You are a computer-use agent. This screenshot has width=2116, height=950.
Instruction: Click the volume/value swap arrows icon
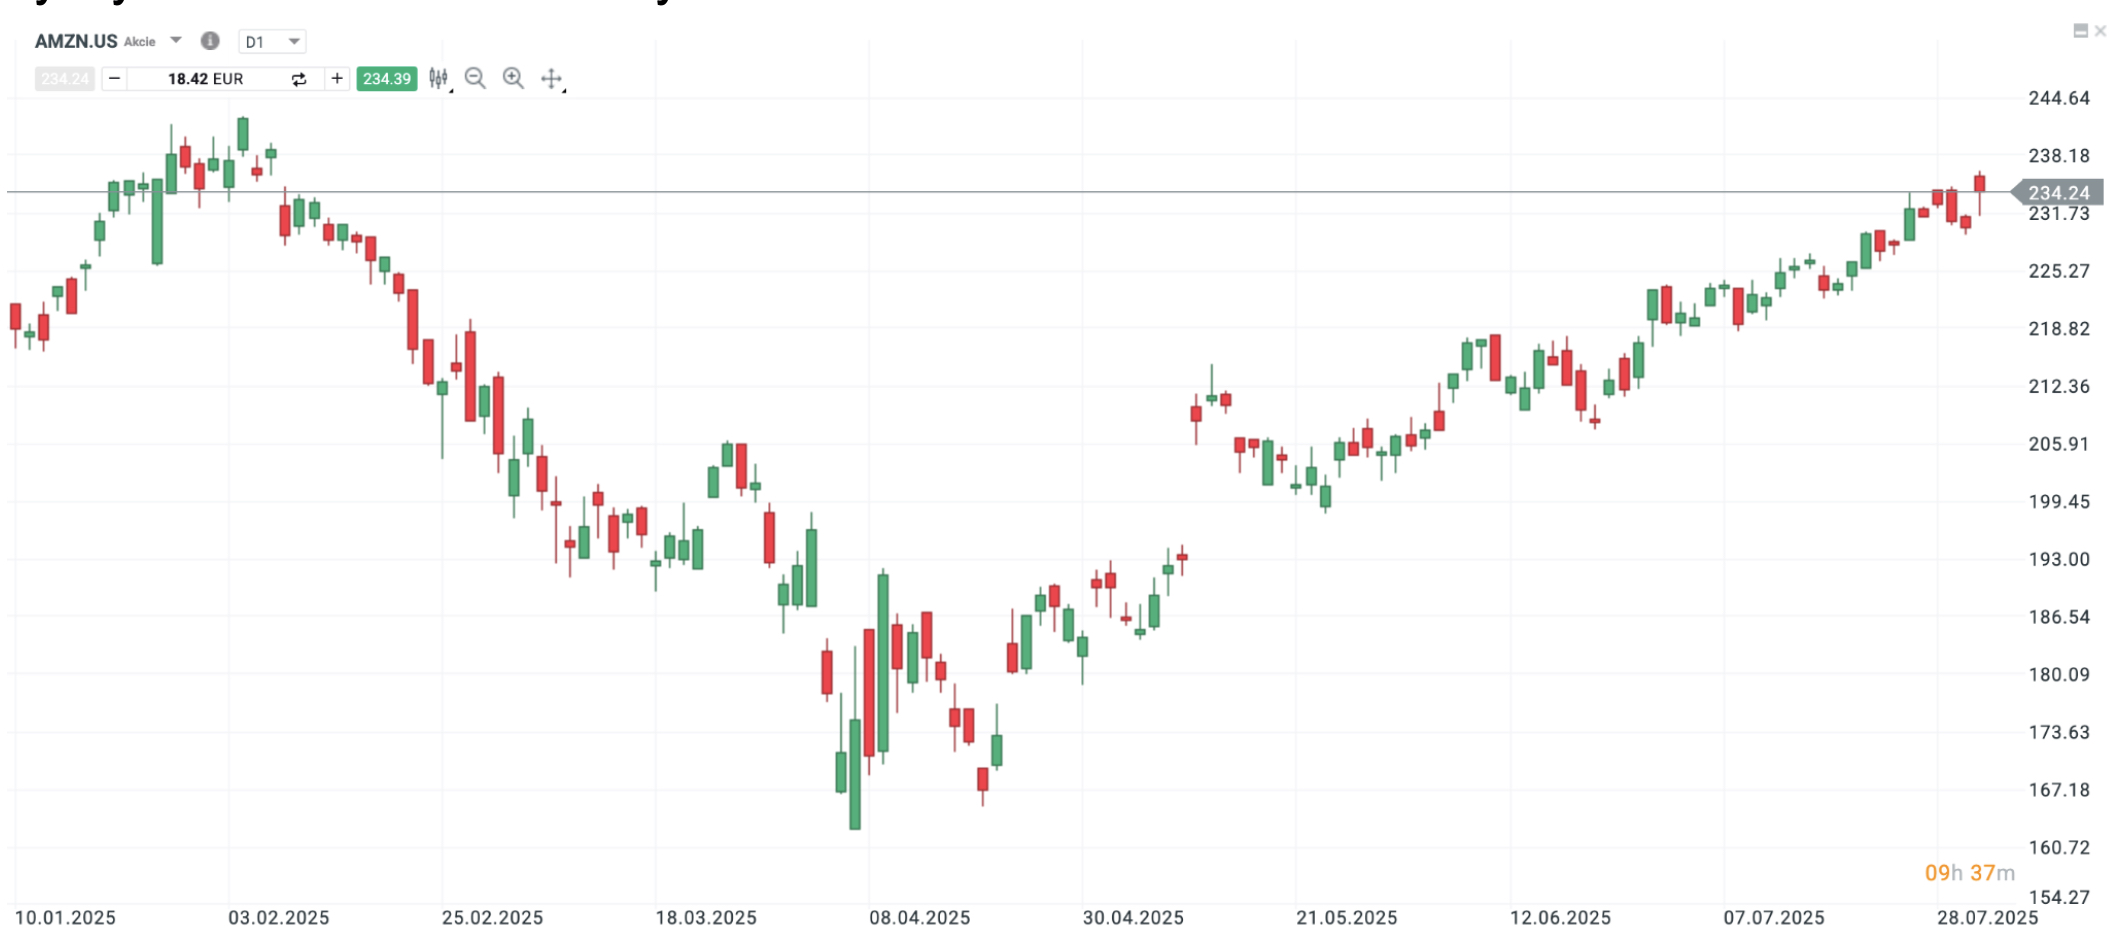299,79
